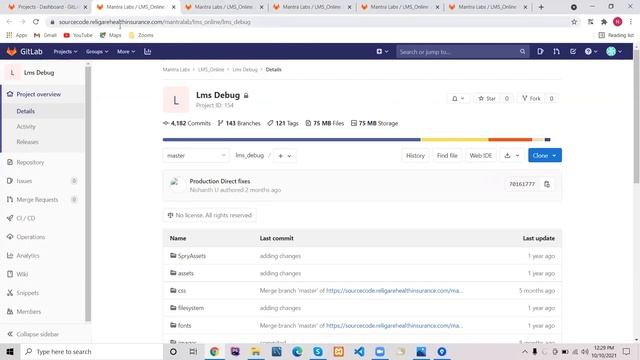Click the History button

pyautogui.click(x=416, y=156)
